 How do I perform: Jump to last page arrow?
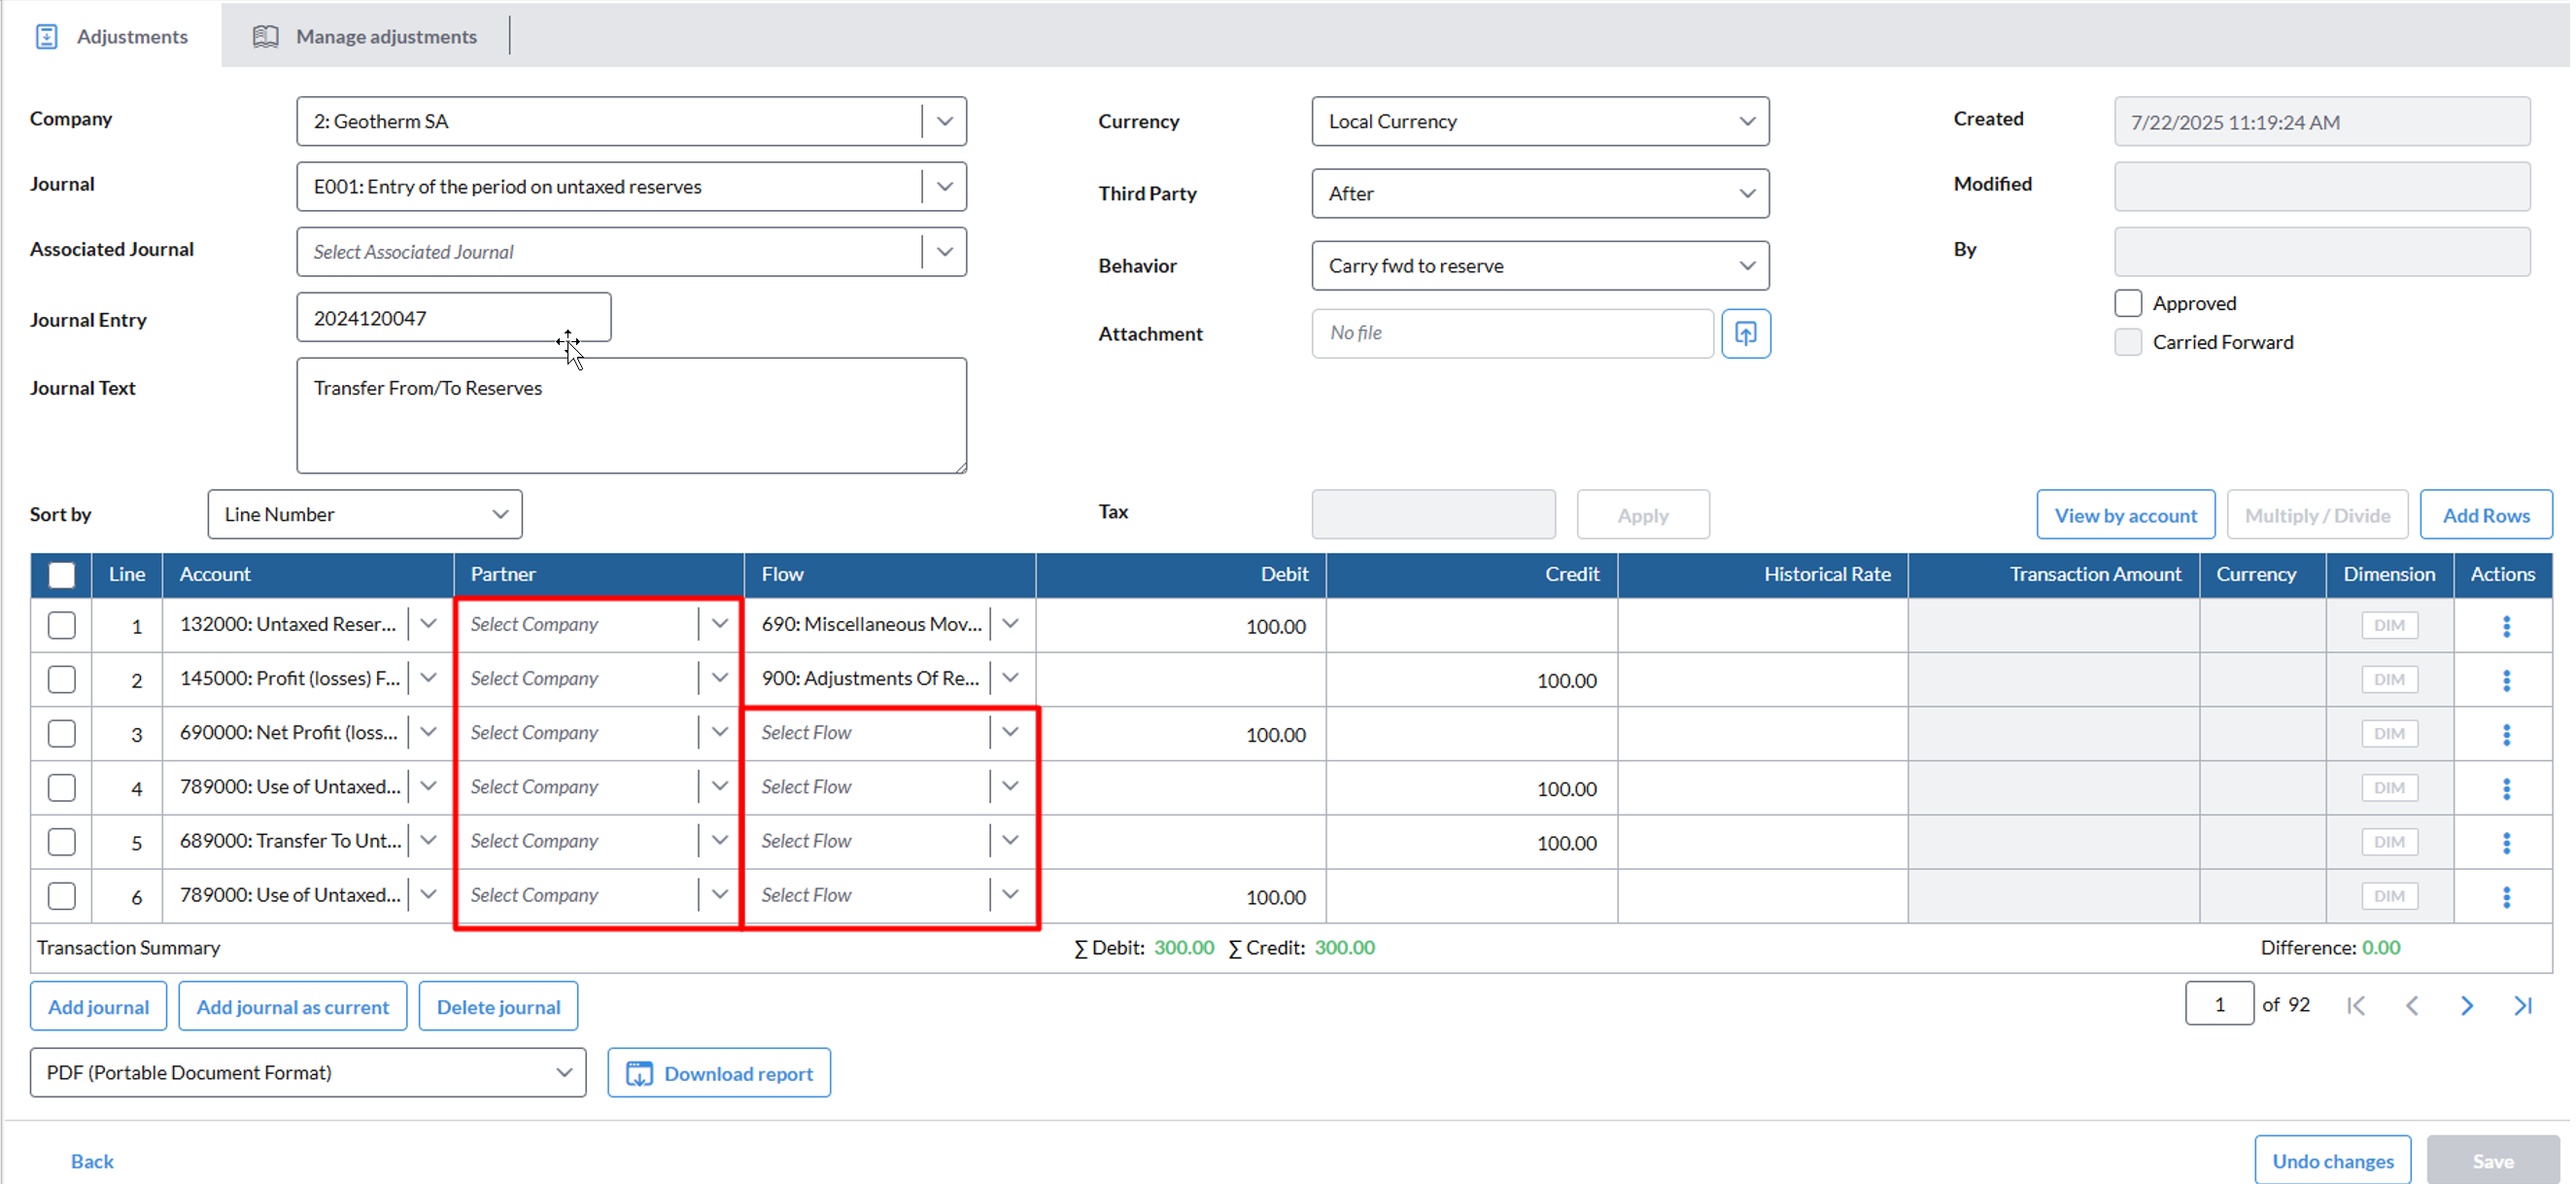pyautogui.click(x=2522, y=1005)
